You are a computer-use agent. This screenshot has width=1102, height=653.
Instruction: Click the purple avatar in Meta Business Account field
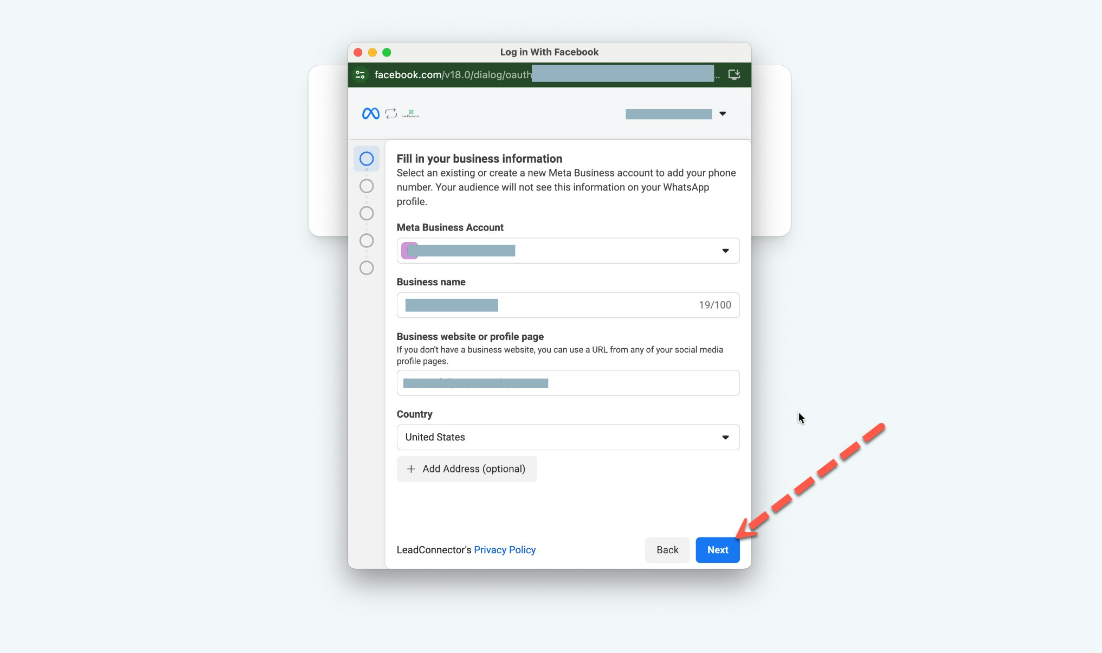click(409, 250)
